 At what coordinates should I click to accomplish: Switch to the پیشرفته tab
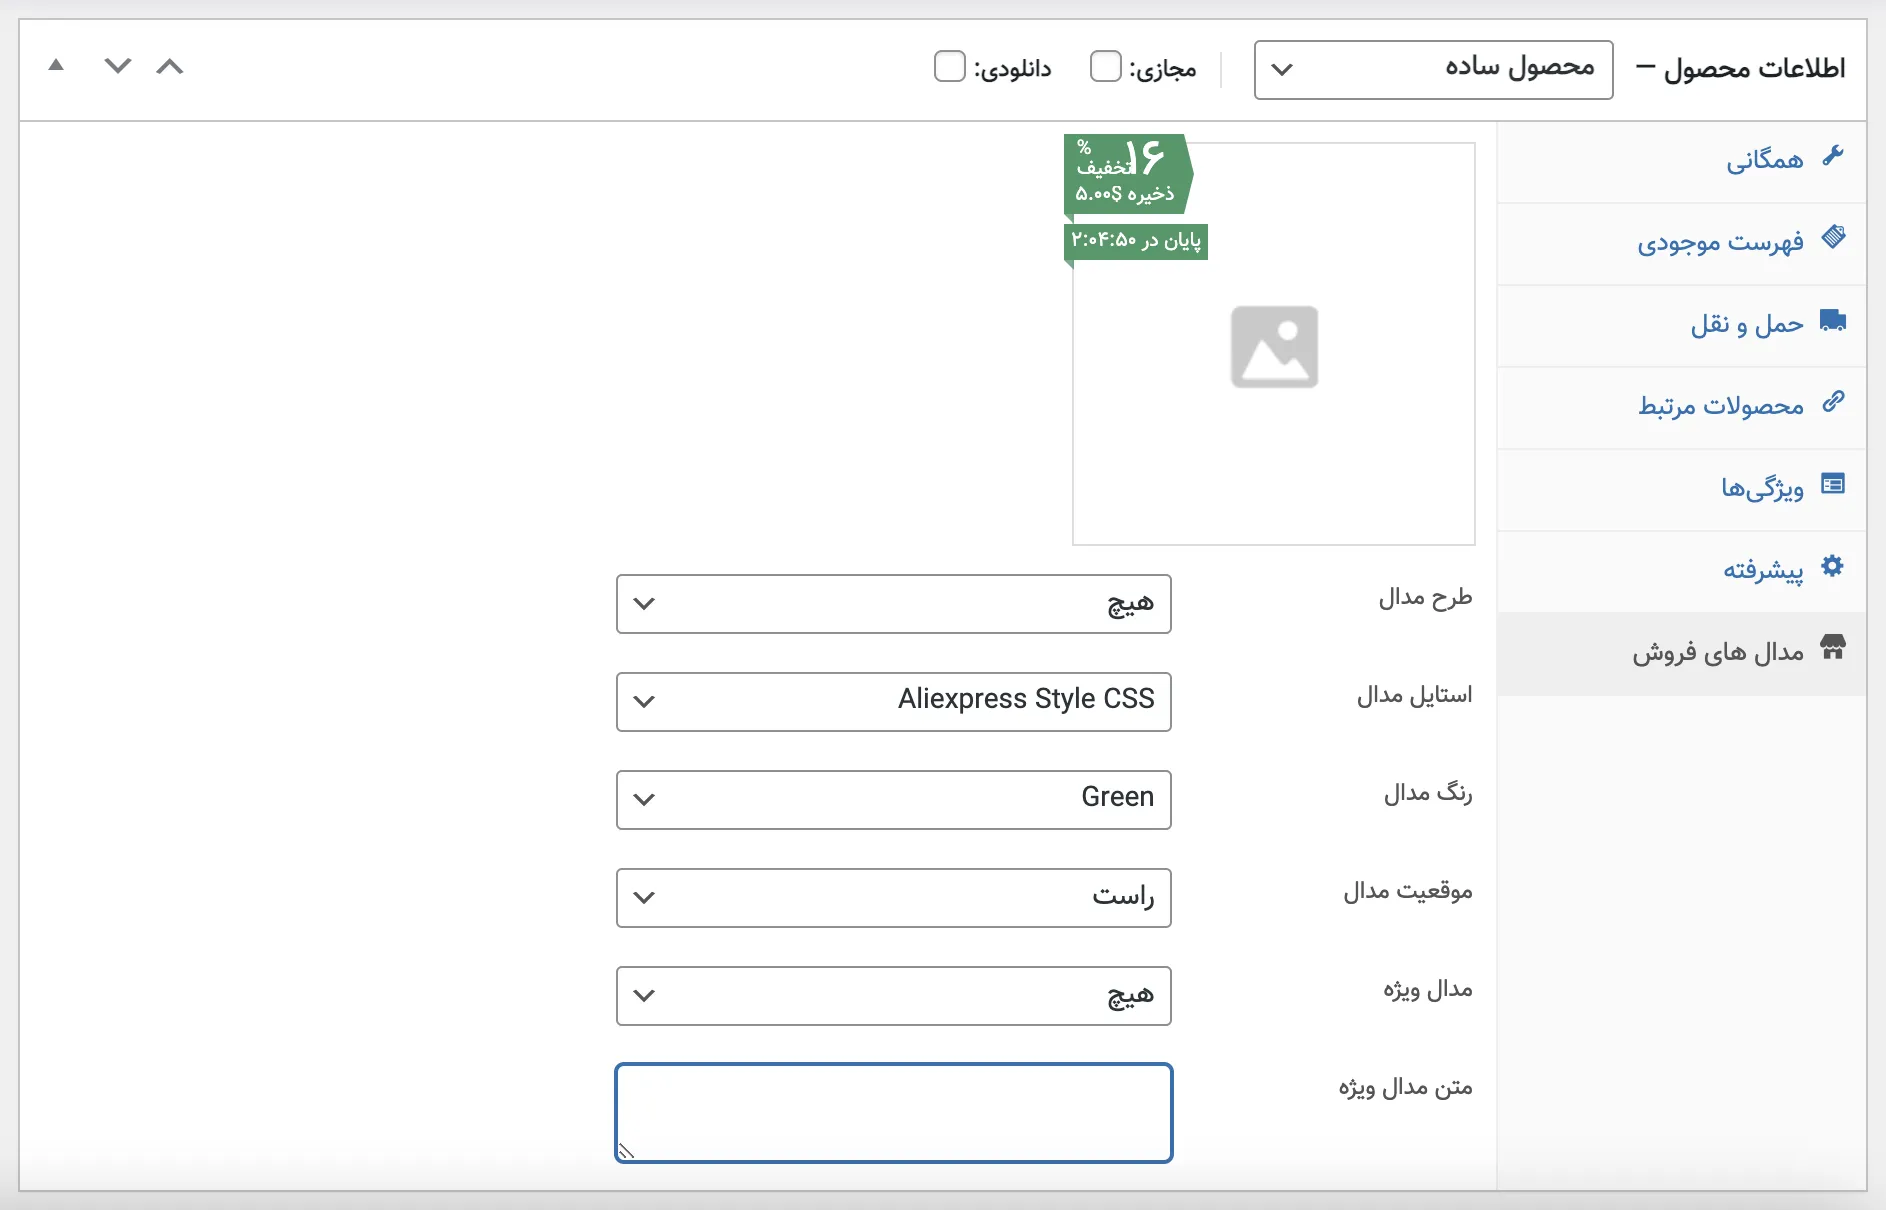[1682, 572]
